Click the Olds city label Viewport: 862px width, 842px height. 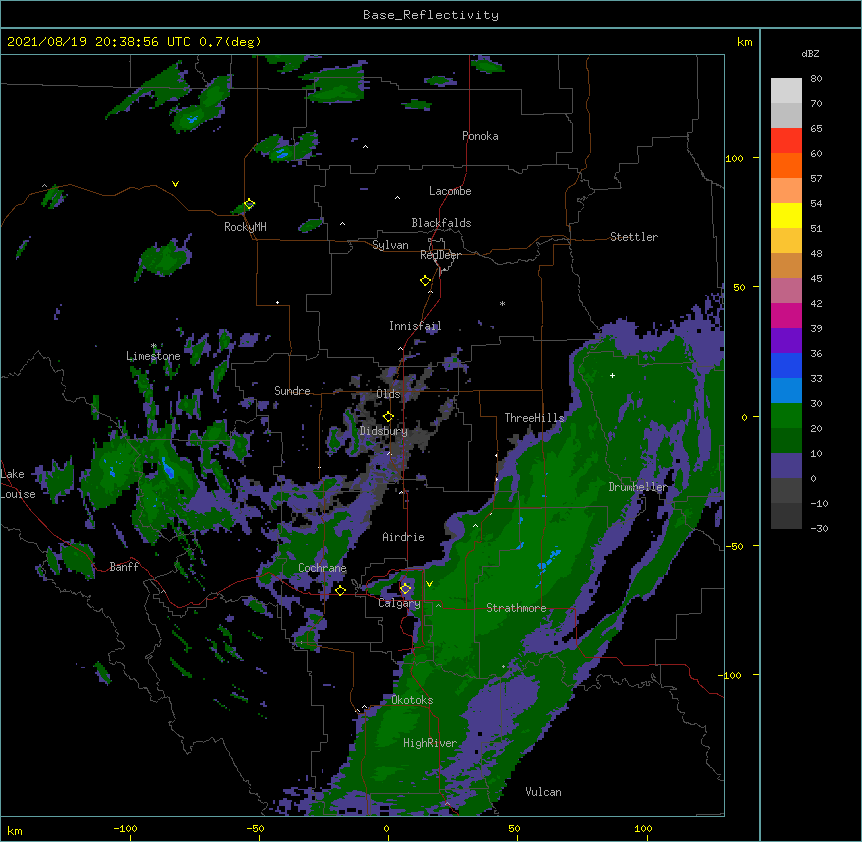[388, 394]
